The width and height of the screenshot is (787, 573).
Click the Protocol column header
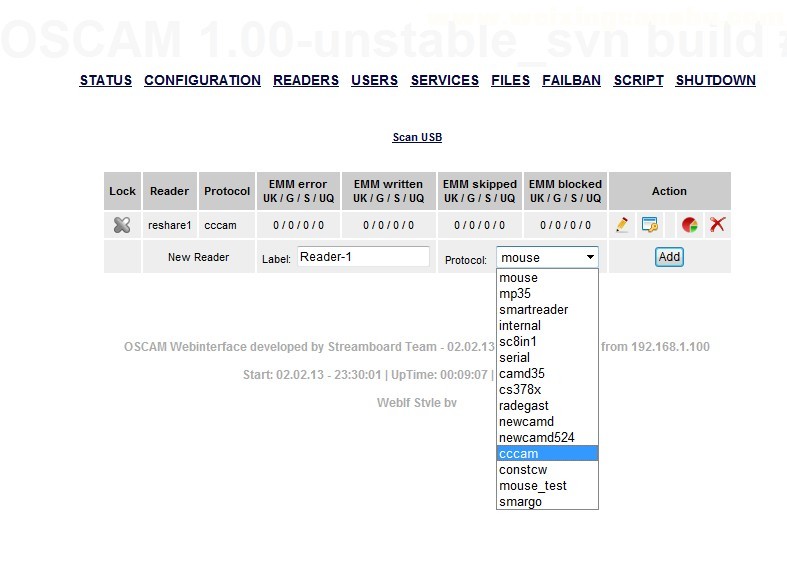pos(227,191)
